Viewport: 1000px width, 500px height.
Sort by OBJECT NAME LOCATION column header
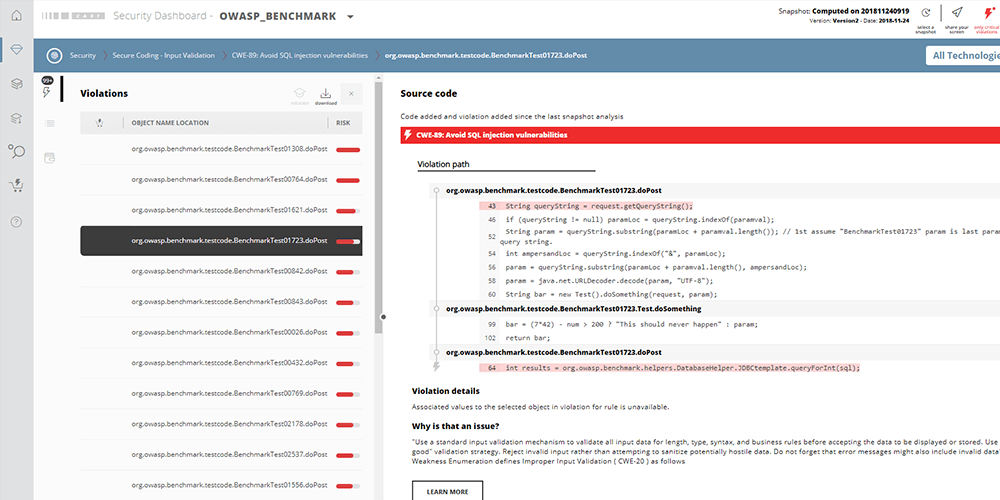tap(170, 123)
